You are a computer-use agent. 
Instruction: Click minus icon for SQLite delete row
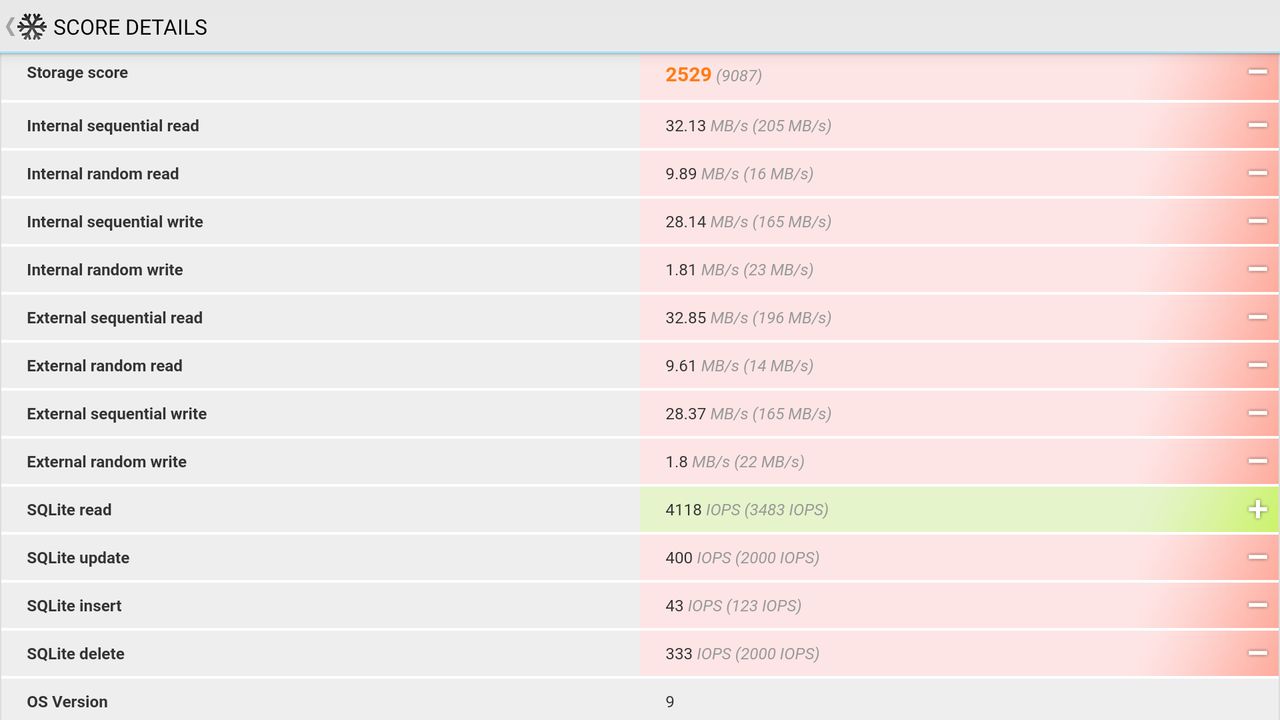pos(1257,653)
